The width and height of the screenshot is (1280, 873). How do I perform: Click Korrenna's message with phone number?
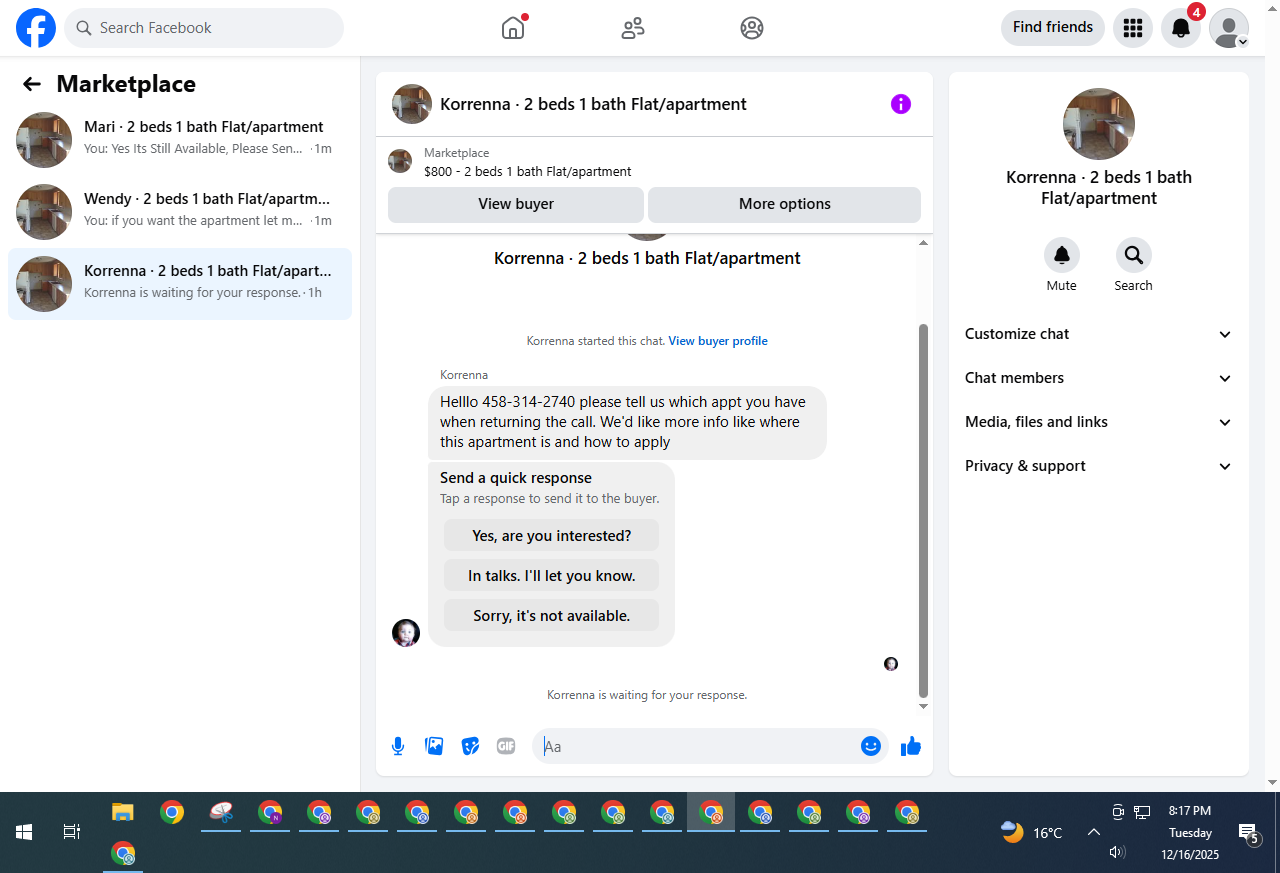pyautogui.click(x=627, y=422)
